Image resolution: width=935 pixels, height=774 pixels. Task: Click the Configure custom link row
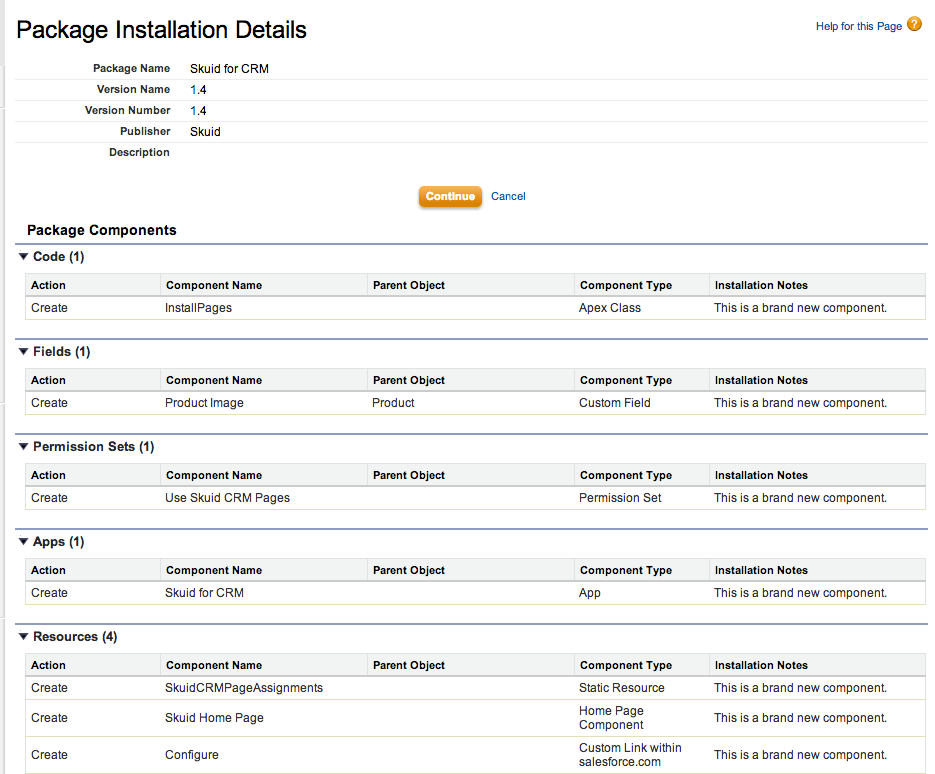(191, 755)
